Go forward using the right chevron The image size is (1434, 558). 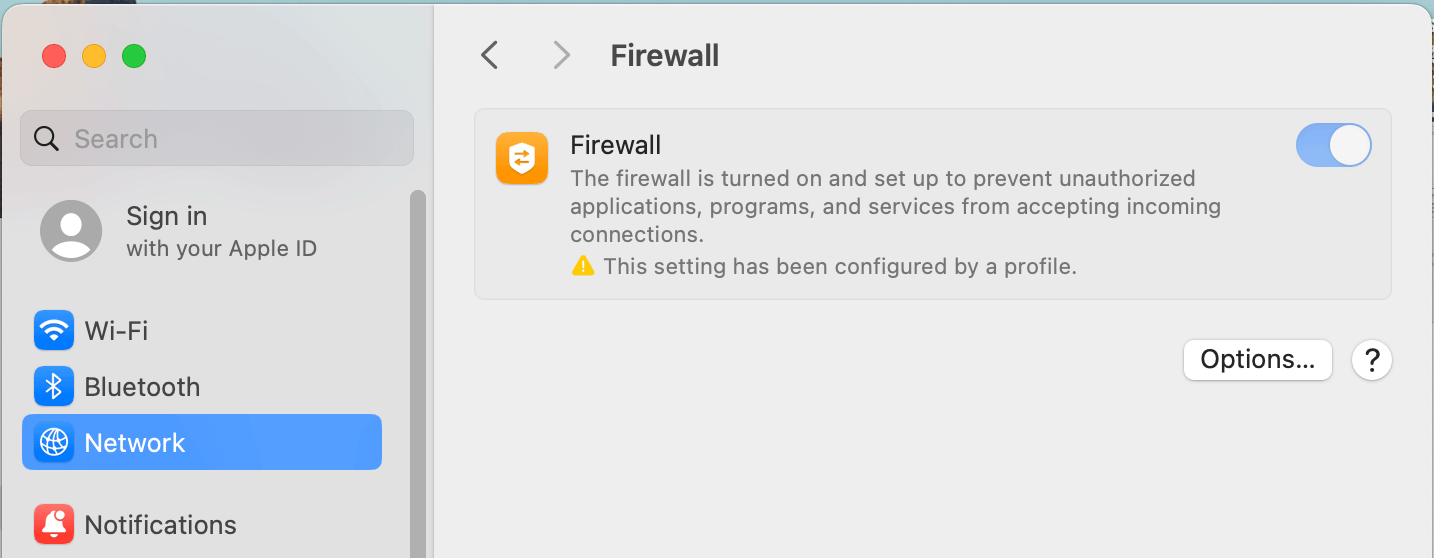point(562,55)
